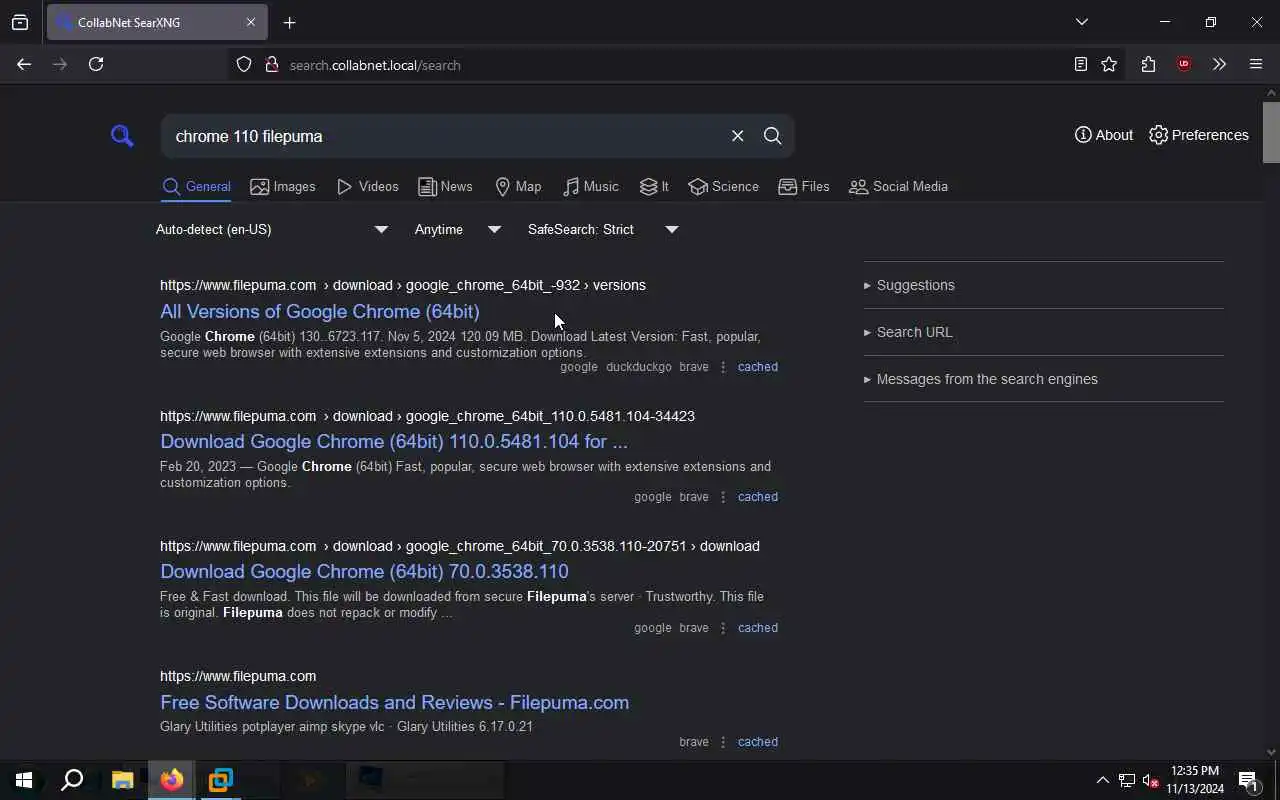Click the Firefox taskbar icon

pyautogui.click(x=172, y=780)
